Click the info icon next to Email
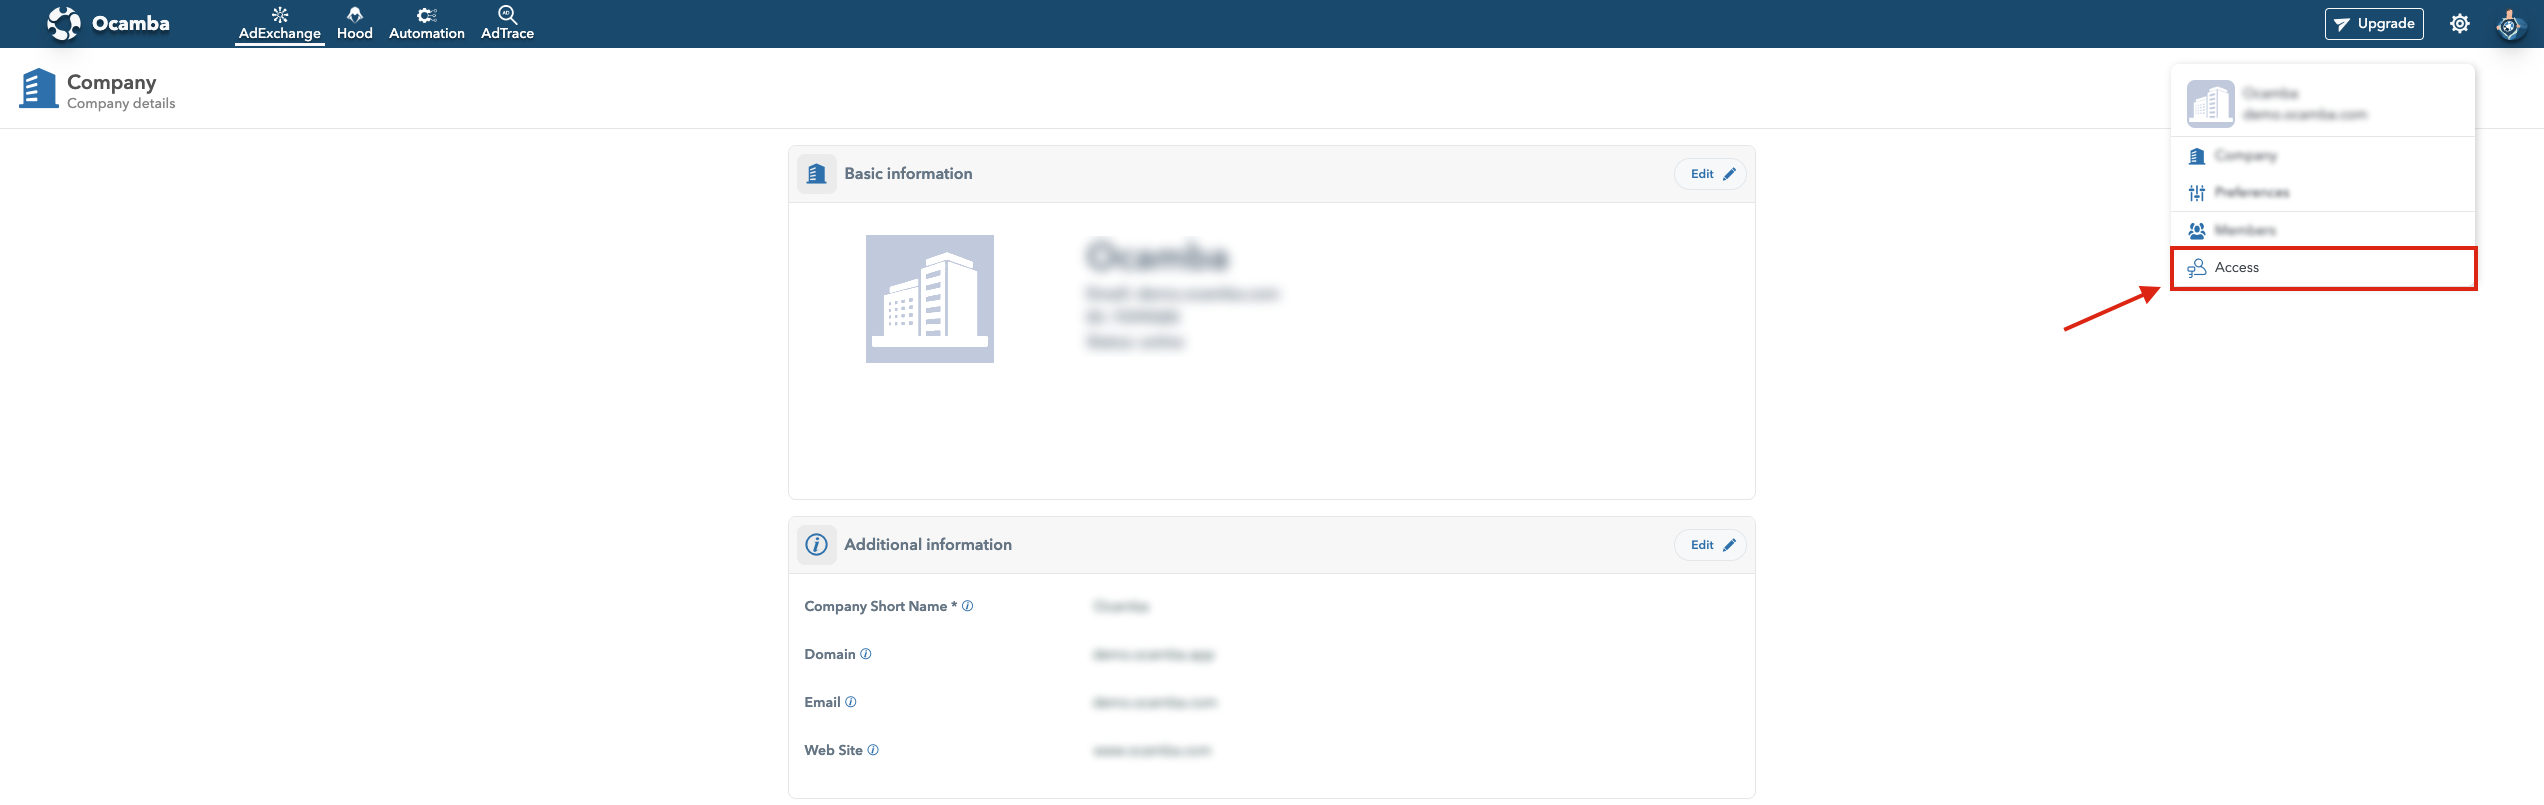This screenshot has height=805, width=2544. (851, 702)
